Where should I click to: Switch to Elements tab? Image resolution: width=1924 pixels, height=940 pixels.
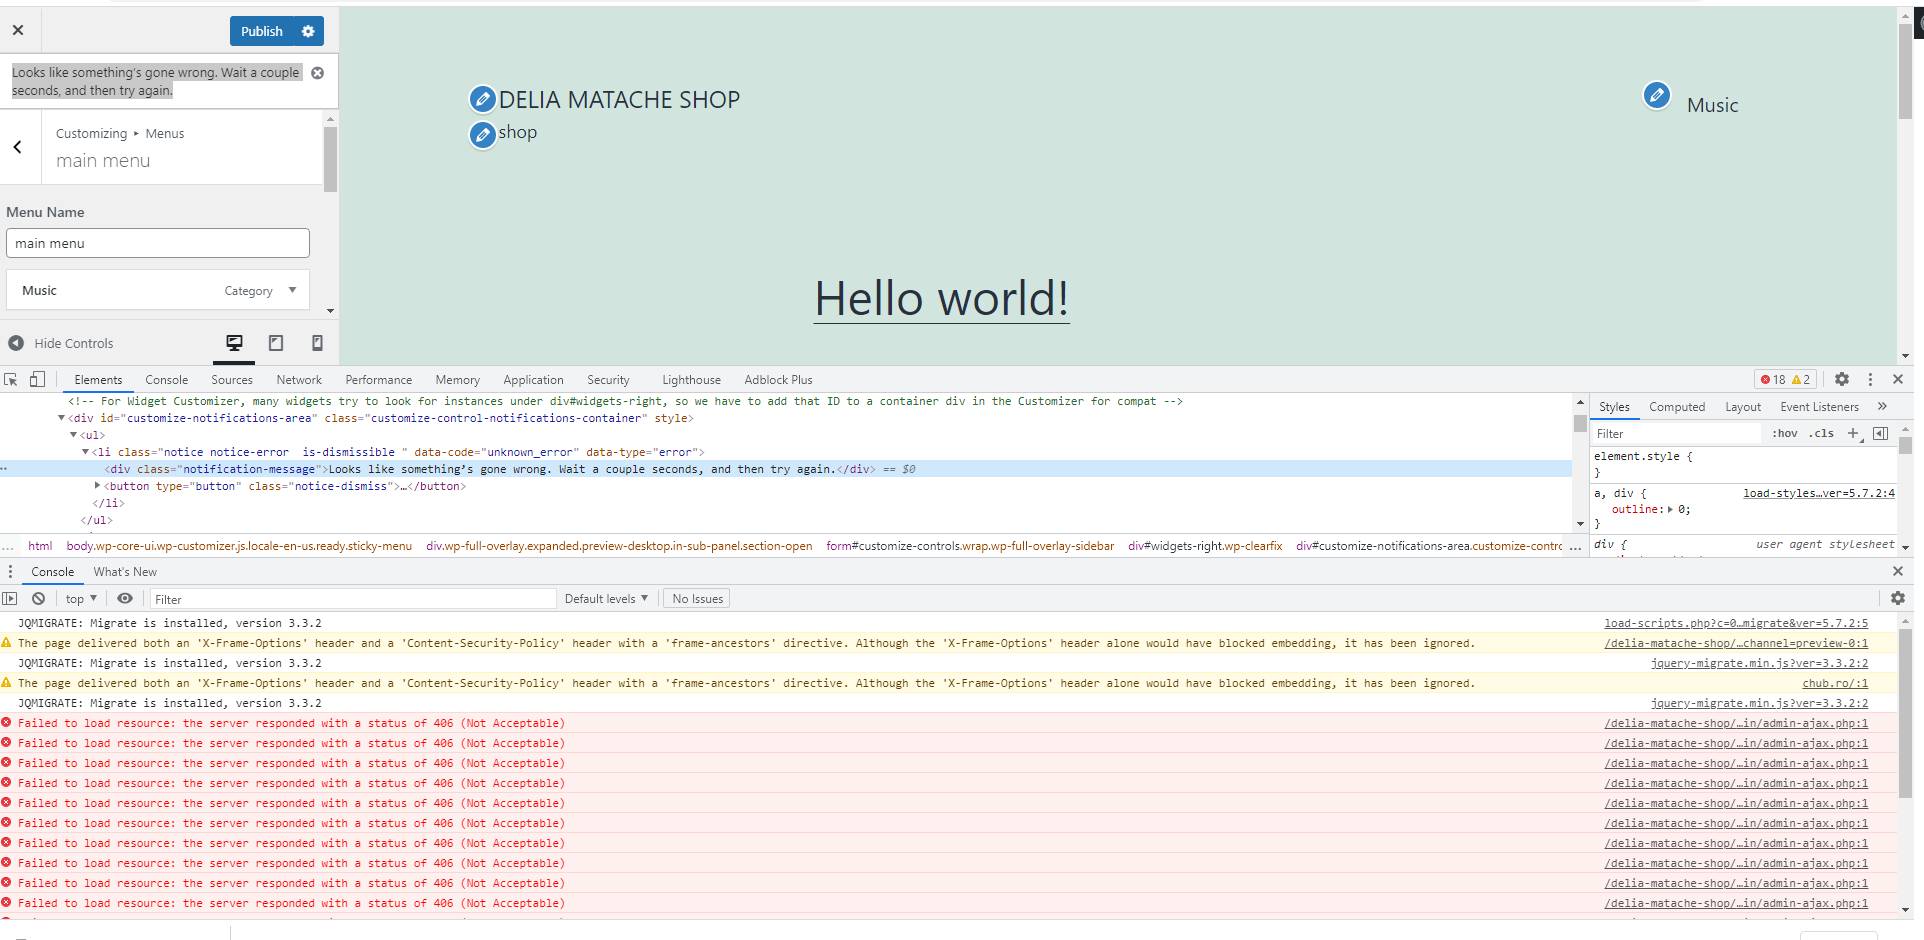(x=98, y=380)
